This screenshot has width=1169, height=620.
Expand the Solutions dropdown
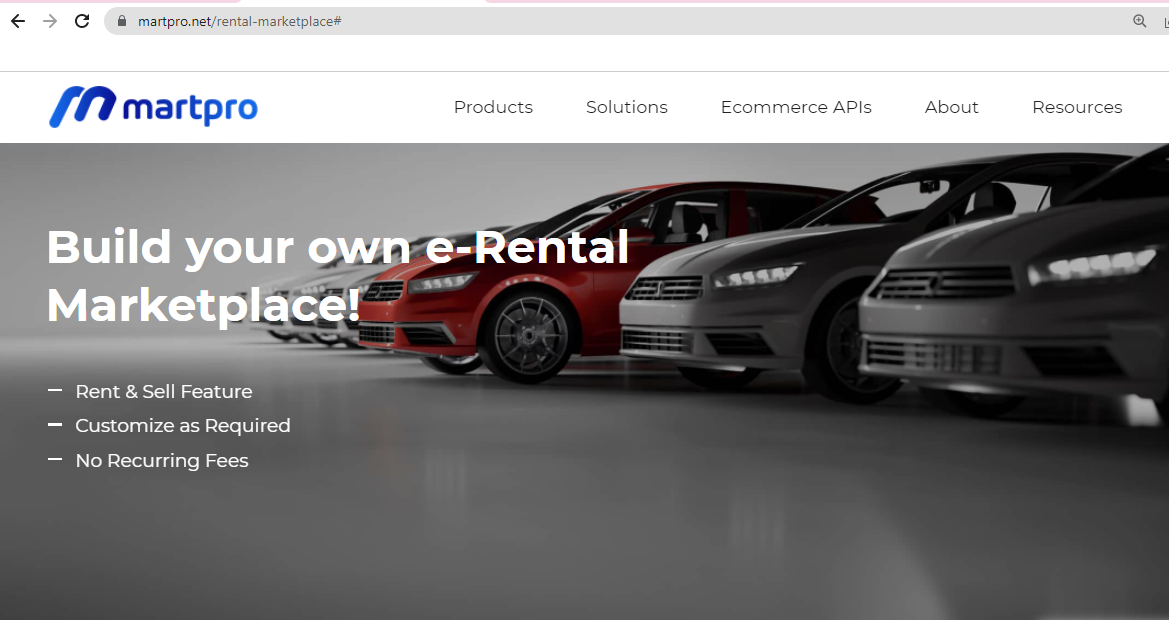pyautogui.click(x=626, y=107)
